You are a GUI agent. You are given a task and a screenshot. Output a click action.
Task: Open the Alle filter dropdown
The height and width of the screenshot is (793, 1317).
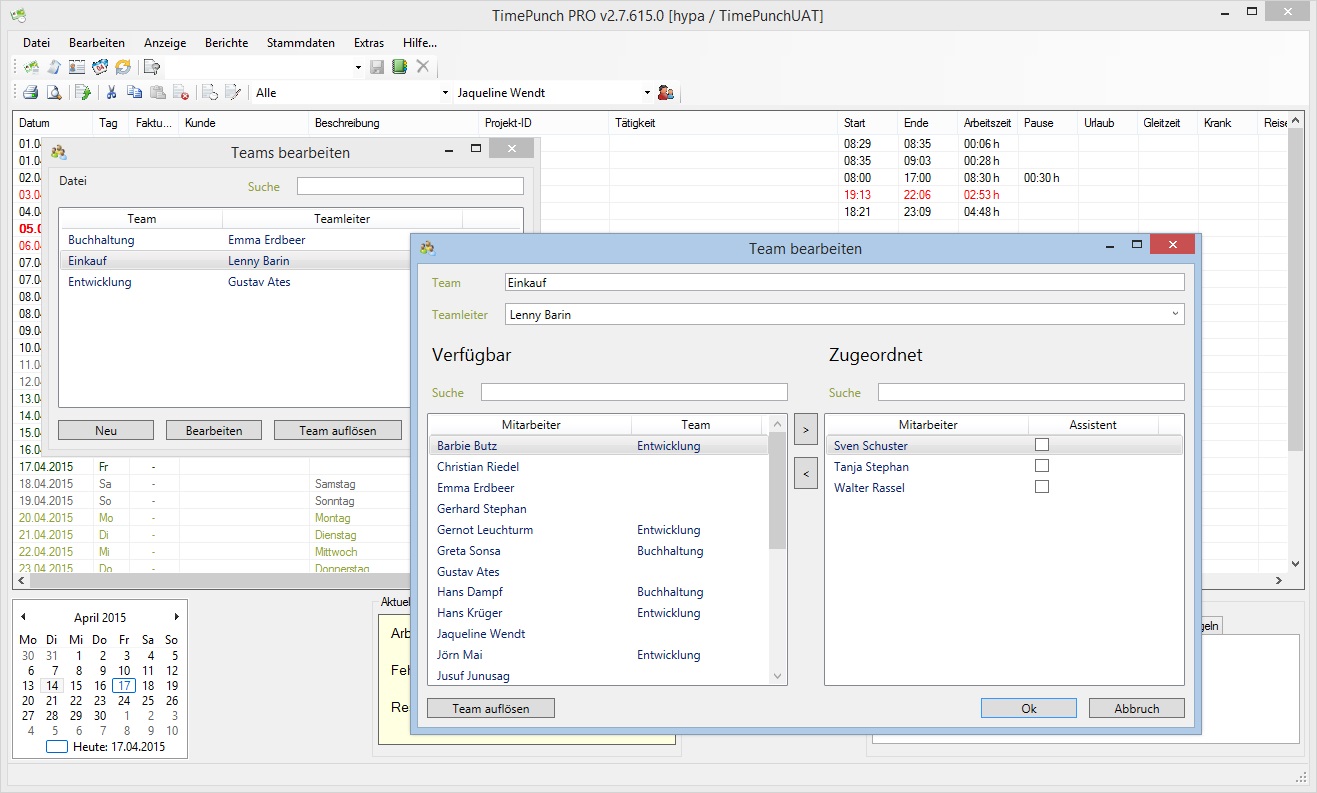[445, 93]
